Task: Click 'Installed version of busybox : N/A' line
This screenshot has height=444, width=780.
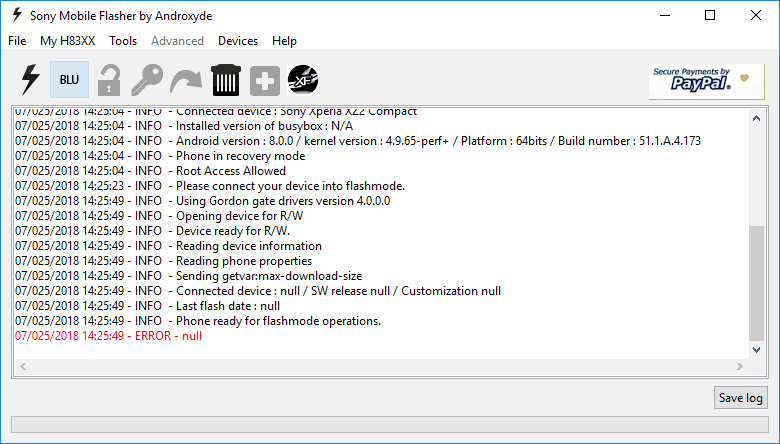Action: pos(184,126)
